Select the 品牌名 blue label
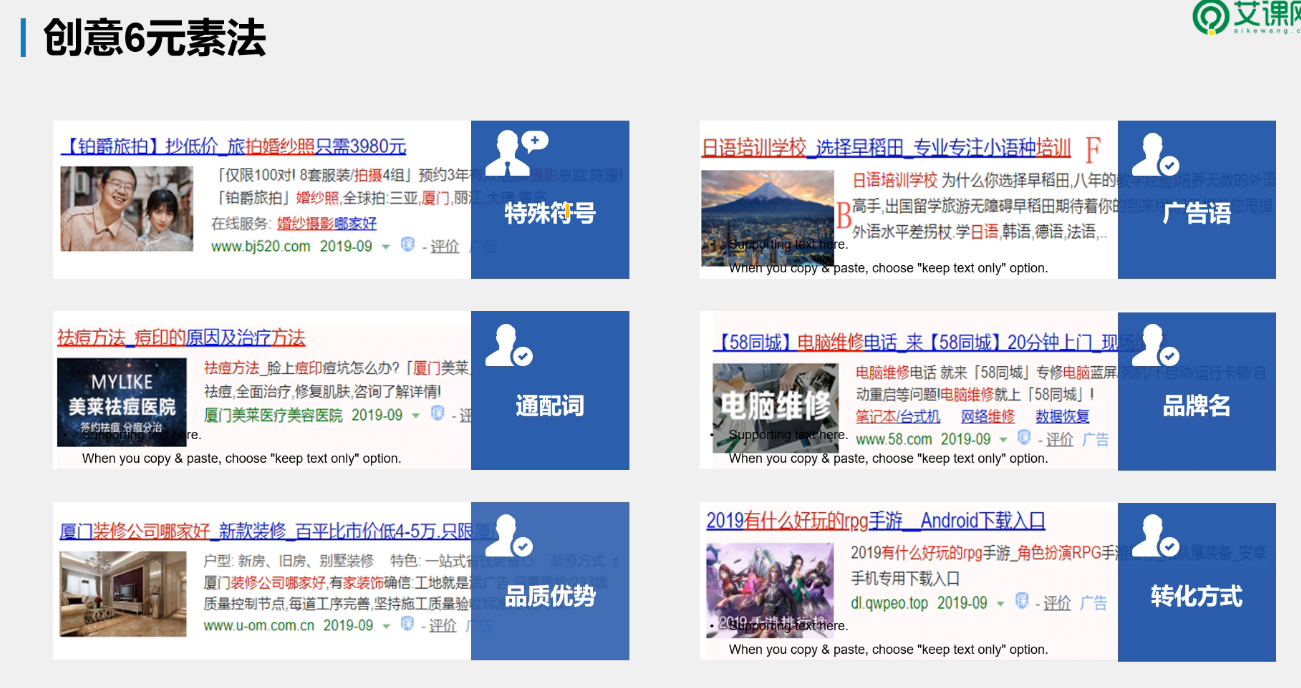 pyautogui.click(x=1197, y=405)
